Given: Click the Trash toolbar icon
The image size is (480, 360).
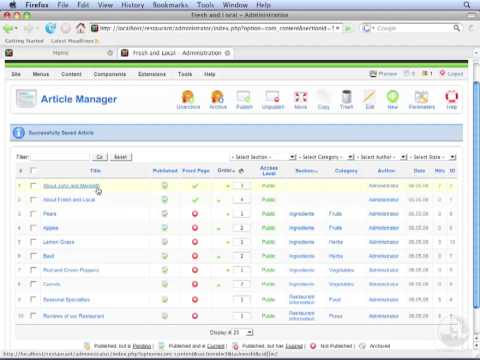Looking at the screenshot, I should click(347, 100).
